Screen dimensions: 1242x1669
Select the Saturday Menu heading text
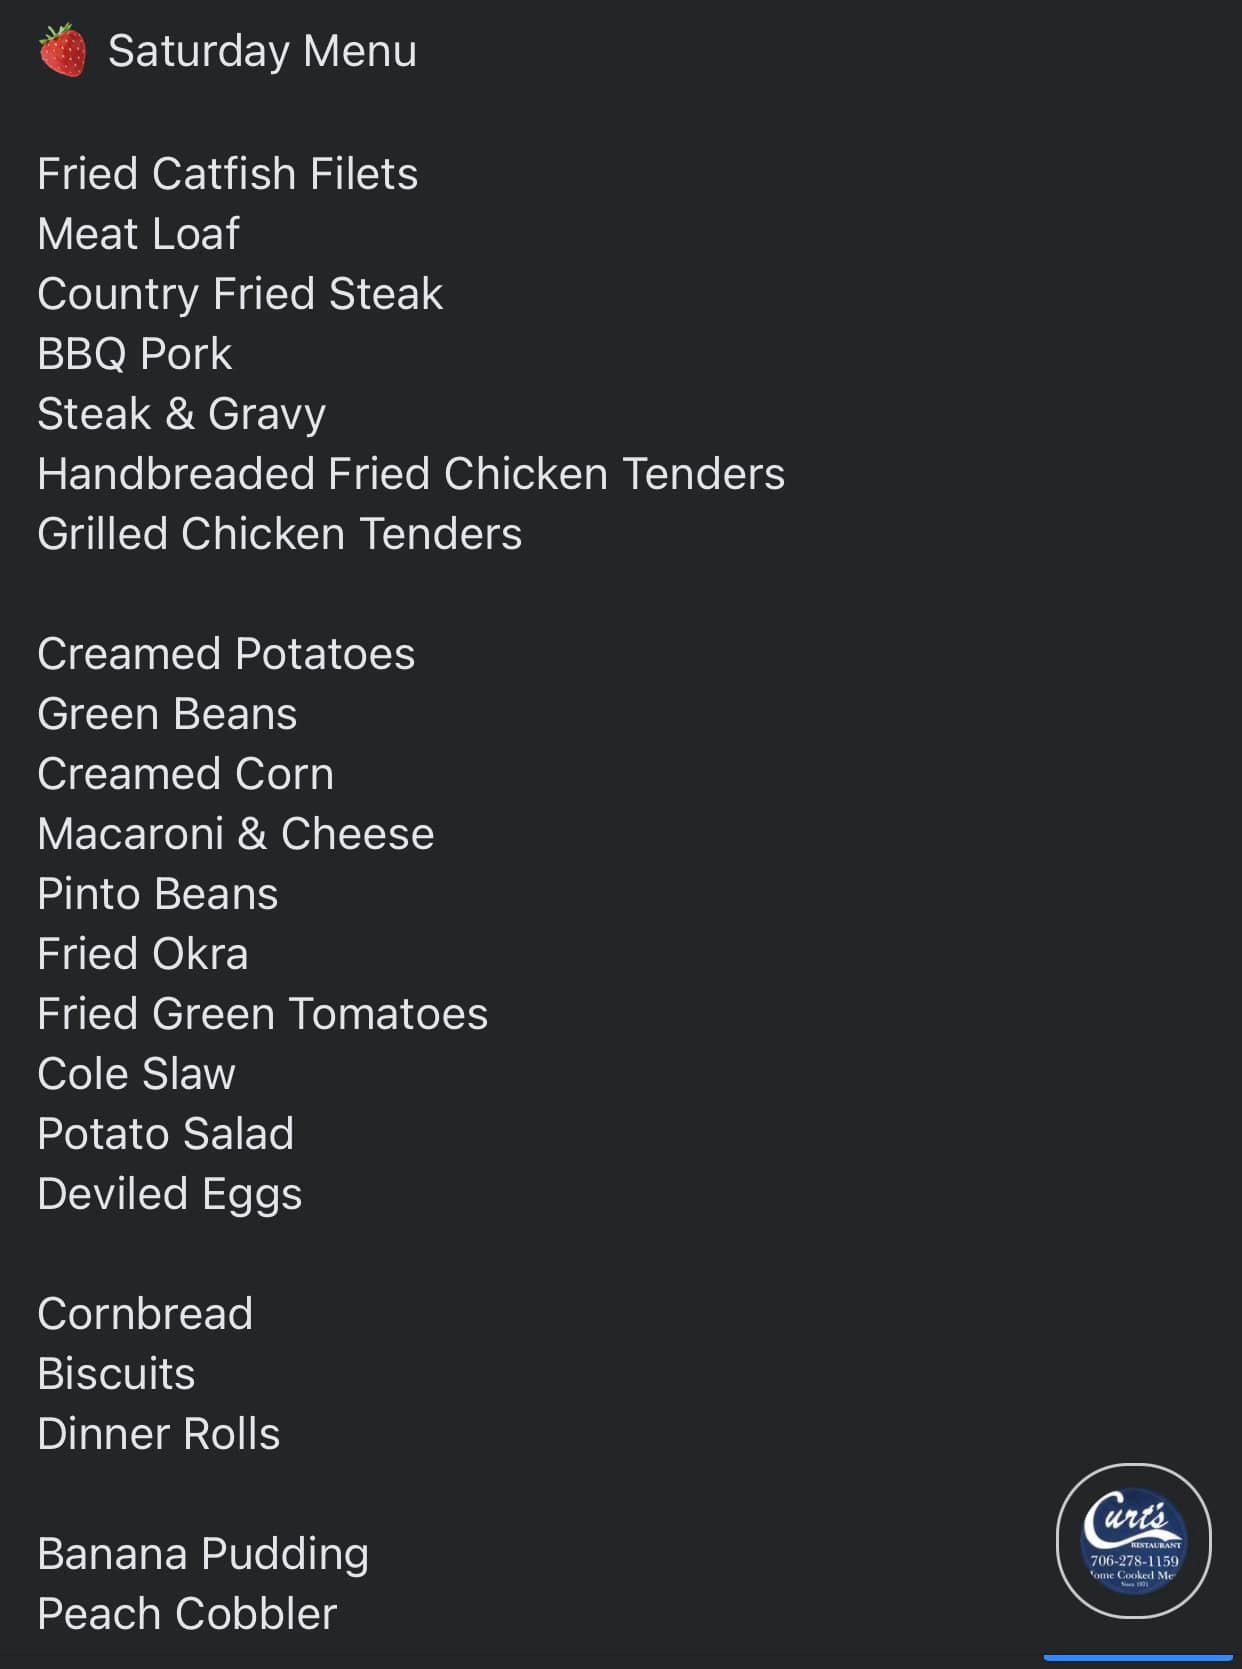[x=262, y=51]
